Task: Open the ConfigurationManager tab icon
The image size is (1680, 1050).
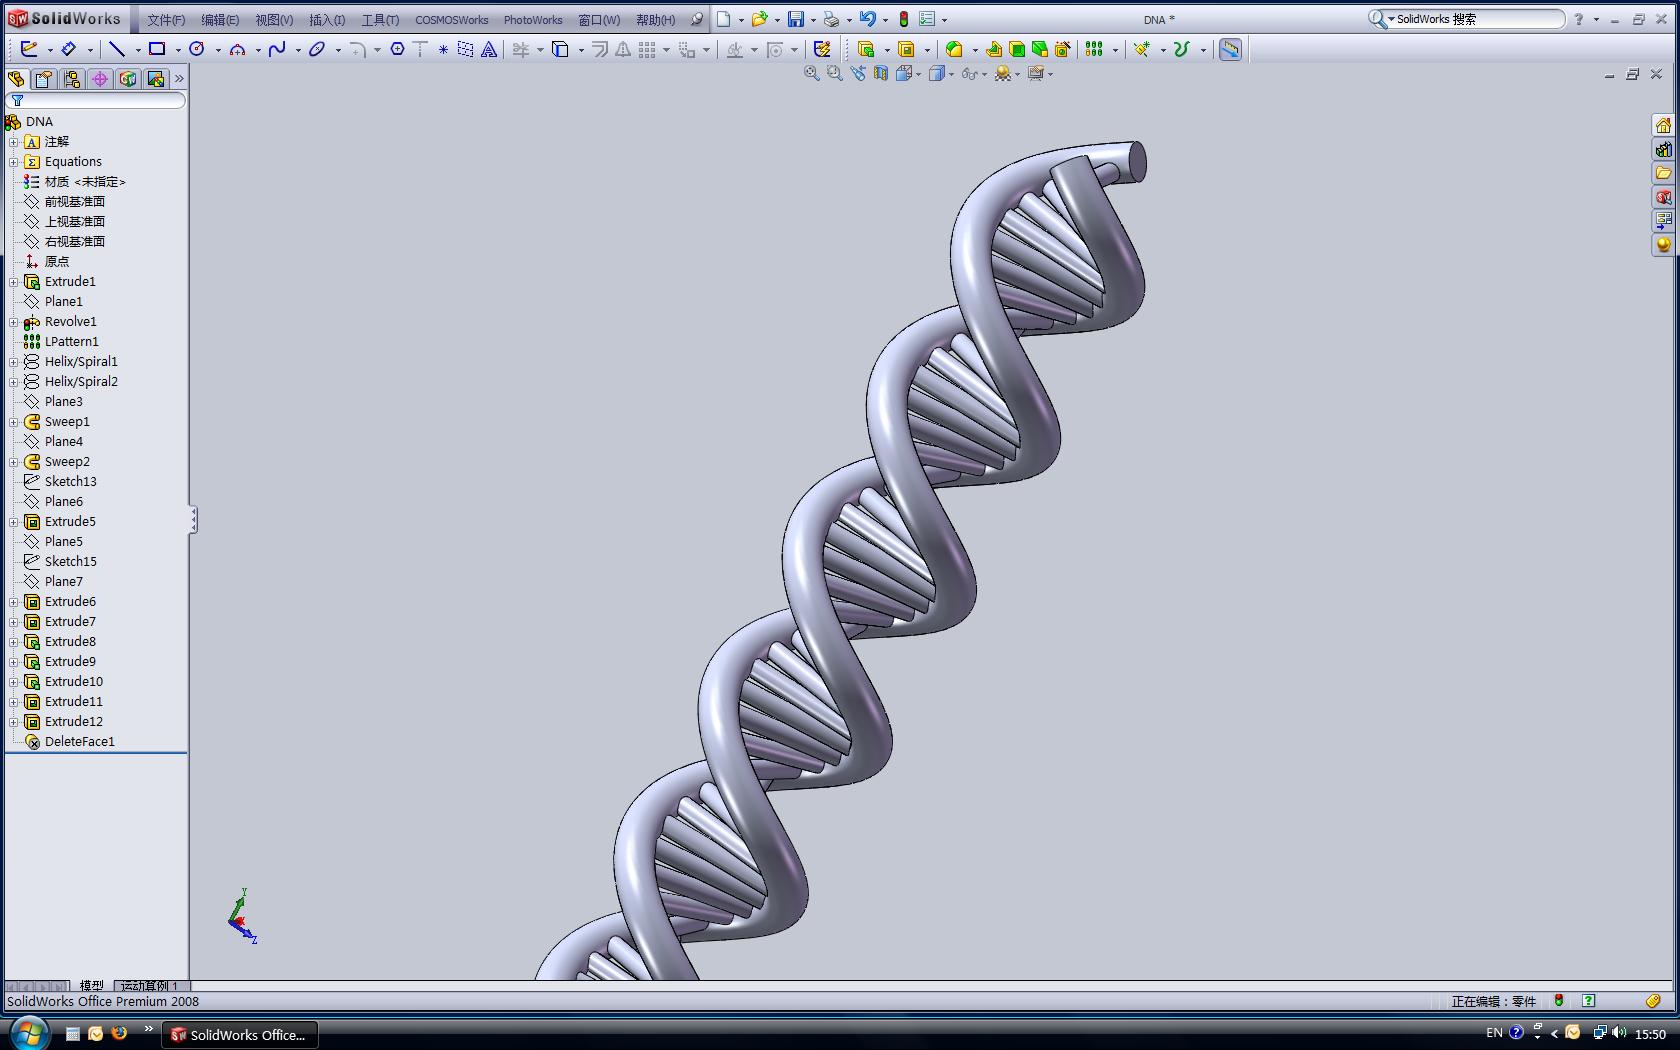Action: click(x=71, y=80)
